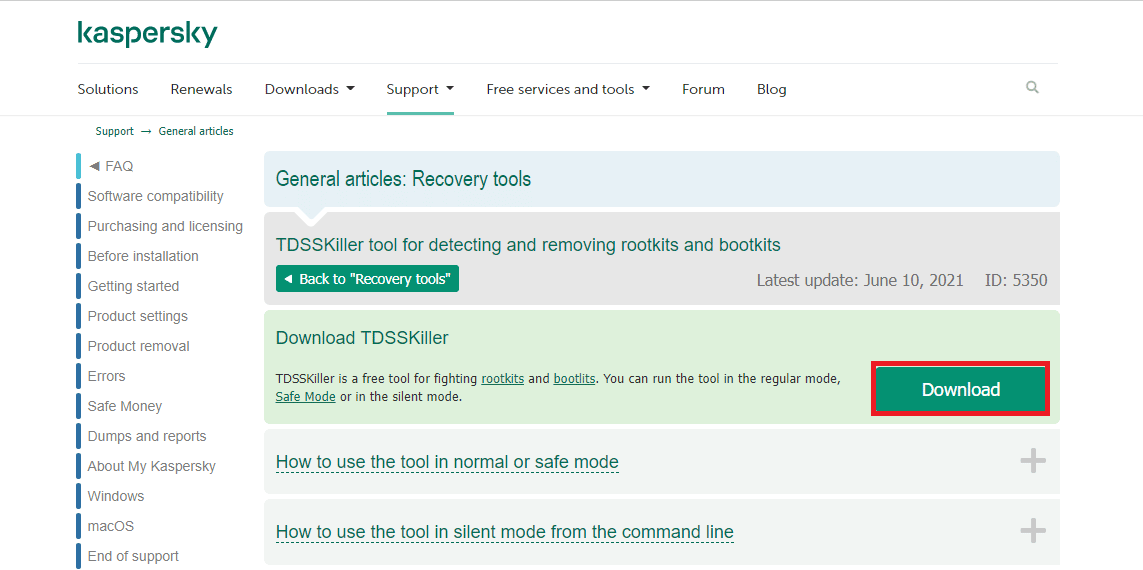Open Dumps and reports sidebar item
This screenshot has width=1143, height=570.
coord(147,436)
